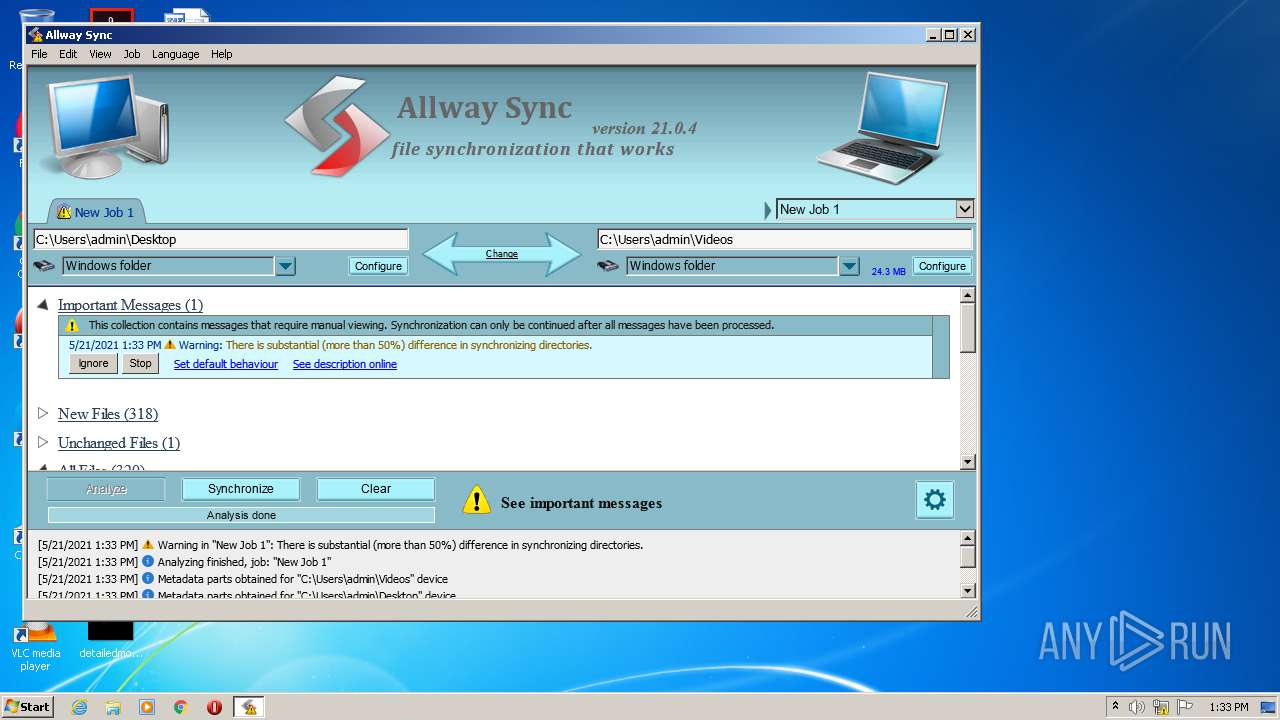Click the Start button
Viewport: 1280px width, 720px height.
(x=27, y=707)
